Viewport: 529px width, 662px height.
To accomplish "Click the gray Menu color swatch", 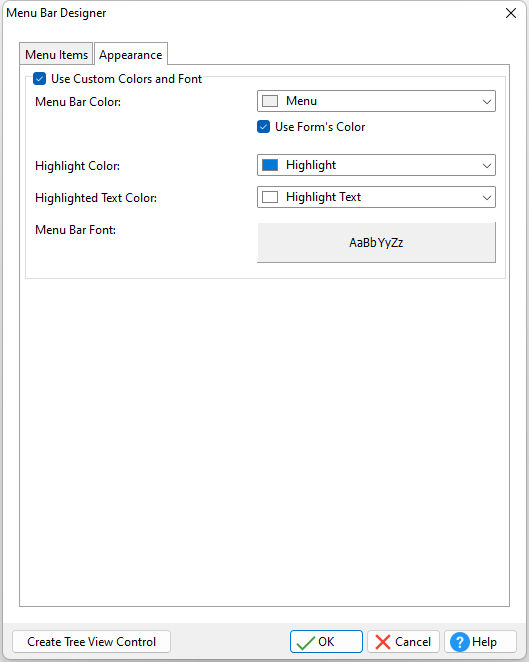I will pos(270,101).
